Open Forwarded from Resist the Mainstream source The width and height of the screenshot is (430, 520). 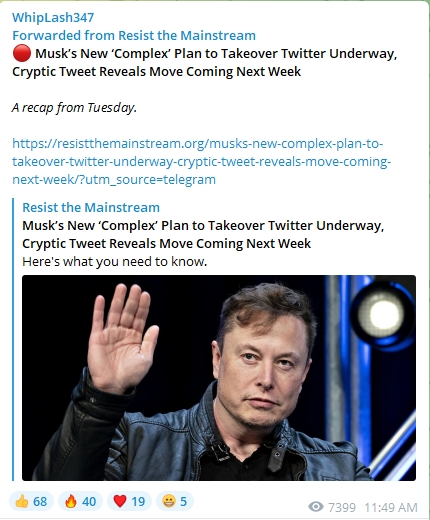tap(134, 35)
